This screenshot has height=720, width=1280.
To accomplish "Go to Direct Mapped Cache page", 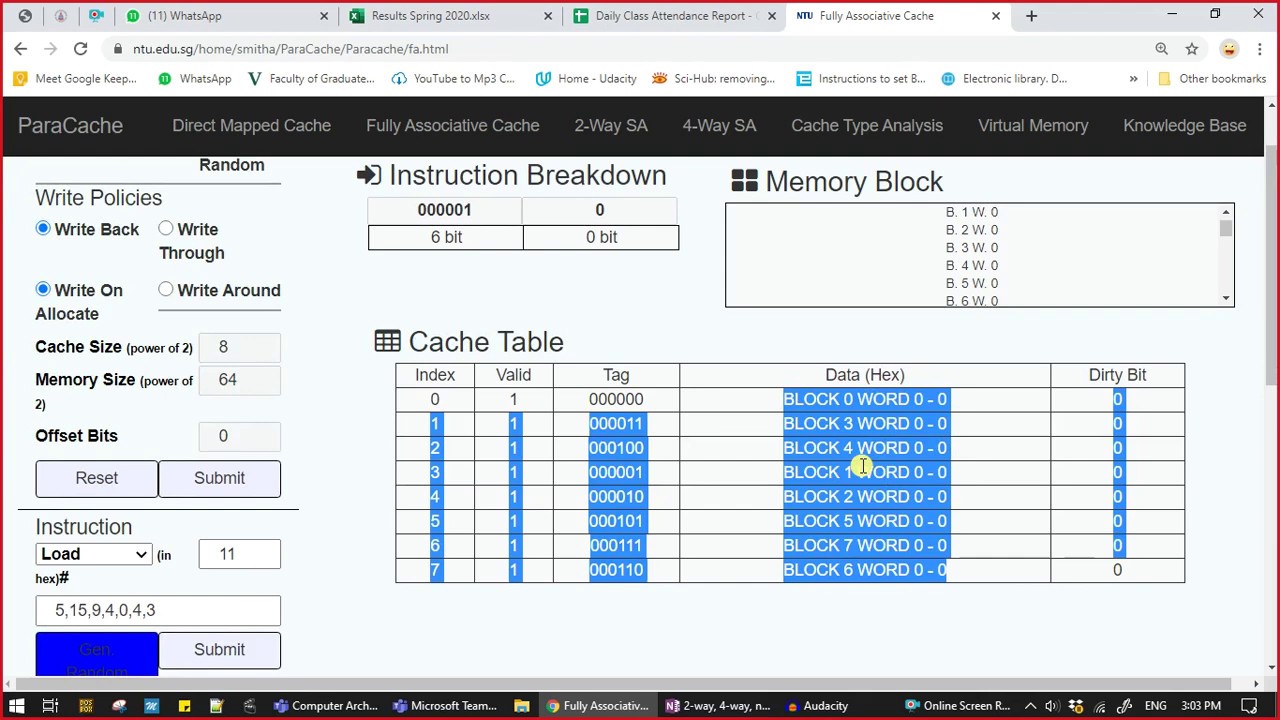I will (x=251, y=125).
